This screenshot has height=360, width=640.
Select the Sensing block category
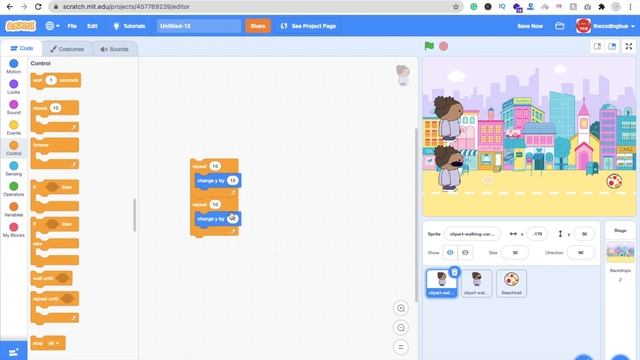pos(13,168)
